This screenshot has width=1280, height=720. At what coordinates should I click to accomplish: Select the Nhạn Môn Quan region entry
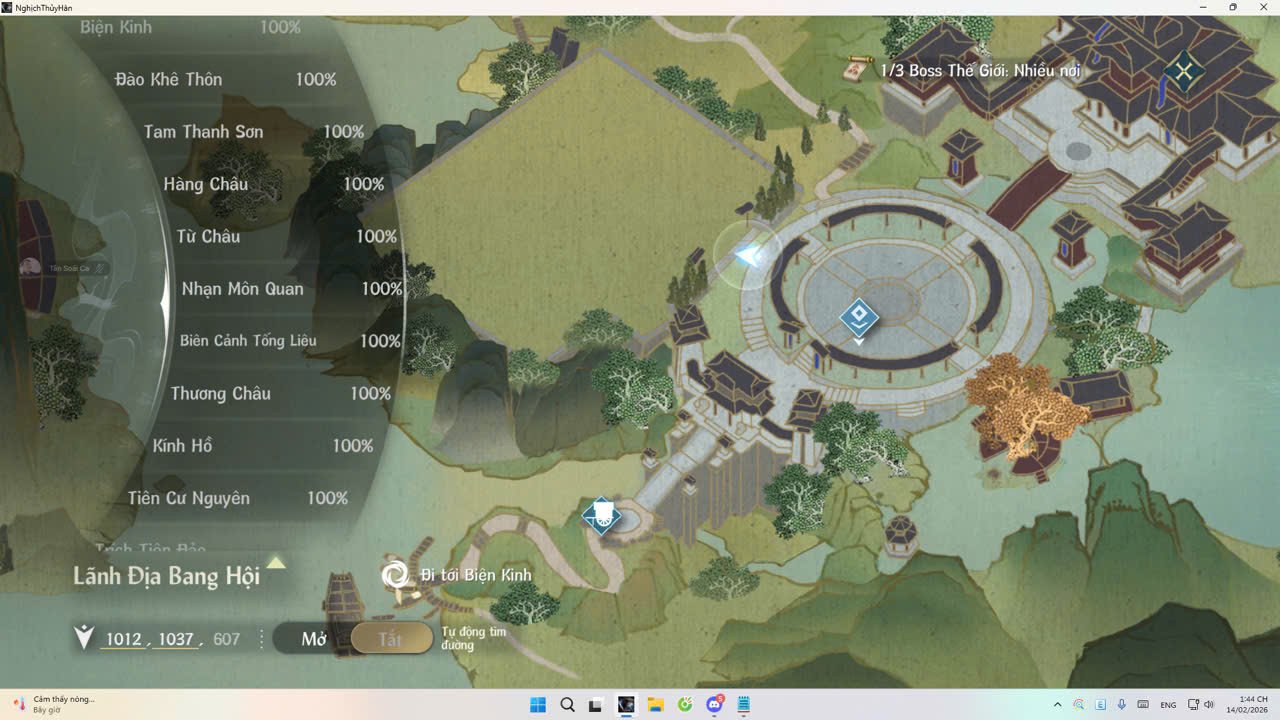[242, 289]
